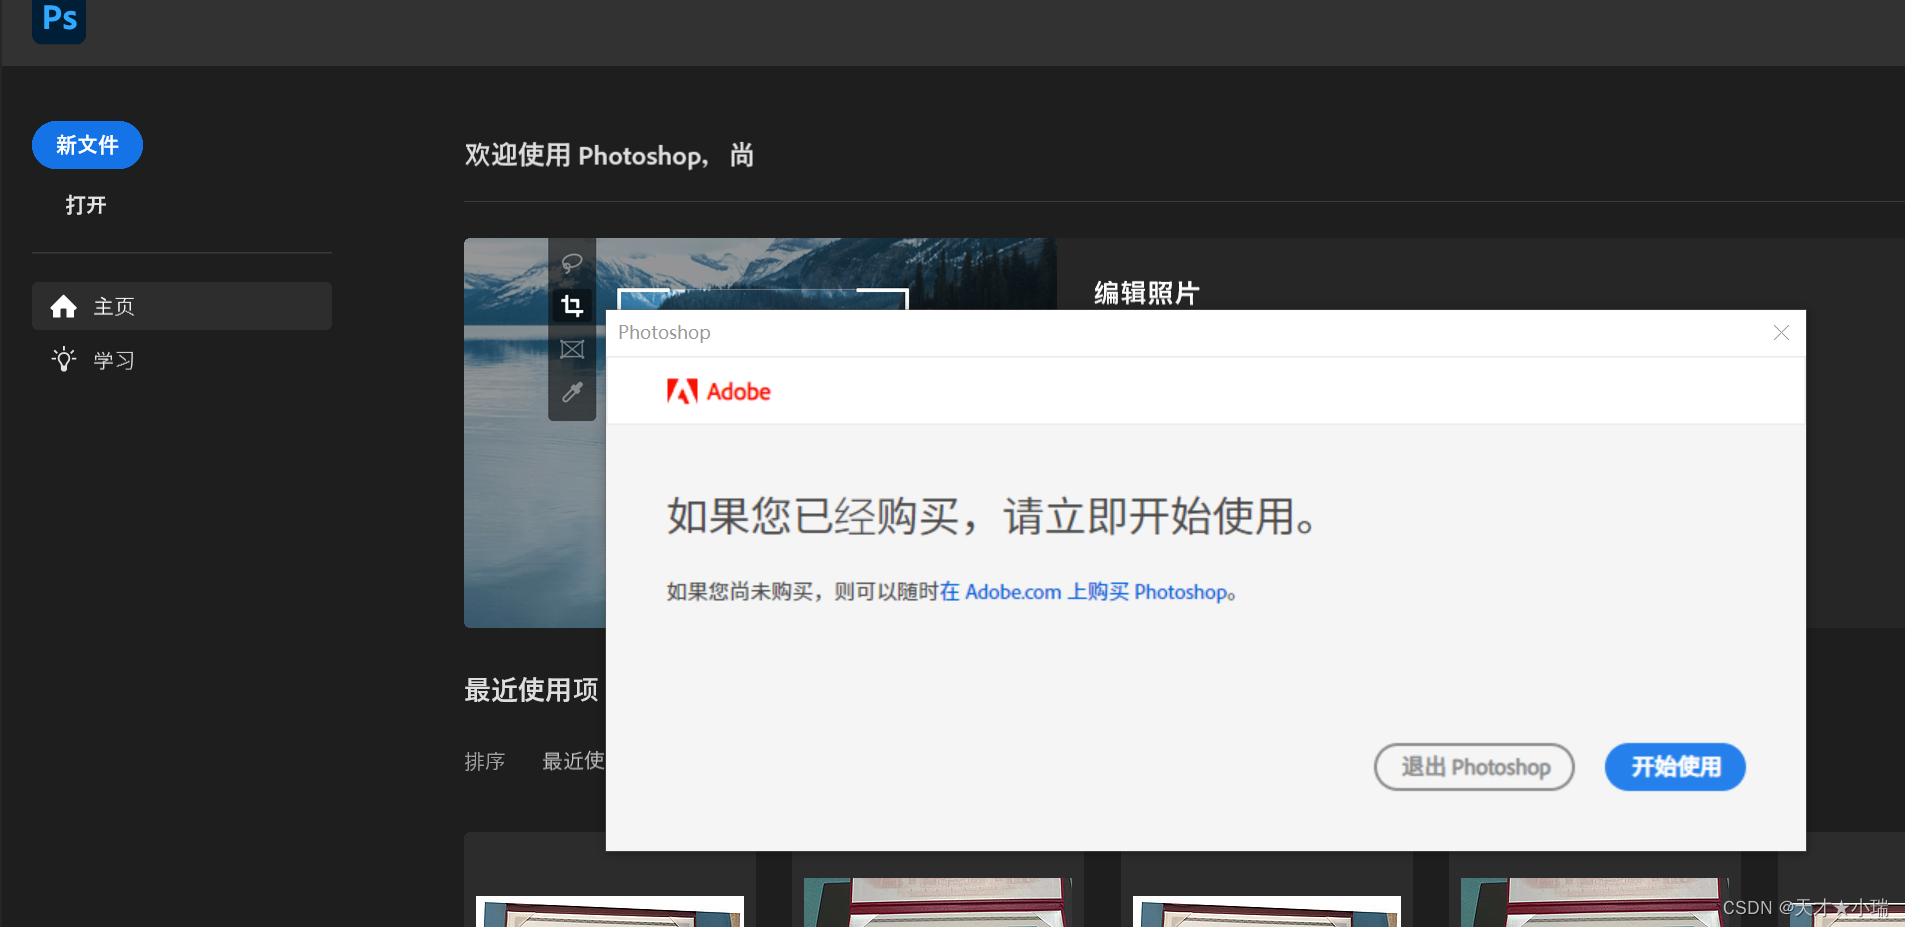Click the 开始使用 button
The width and height of the screenshot is (1905, 927).
[x=1675, y=767]
